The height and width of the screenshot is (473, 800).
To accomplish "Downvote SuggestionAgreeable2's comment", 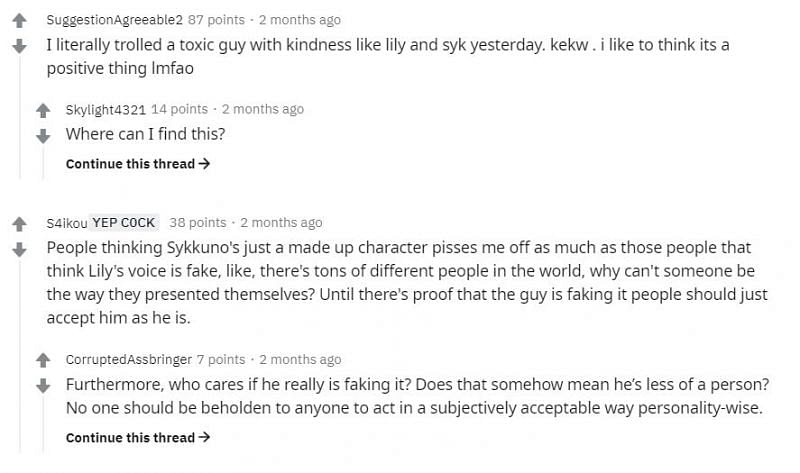I will point(17,46).
